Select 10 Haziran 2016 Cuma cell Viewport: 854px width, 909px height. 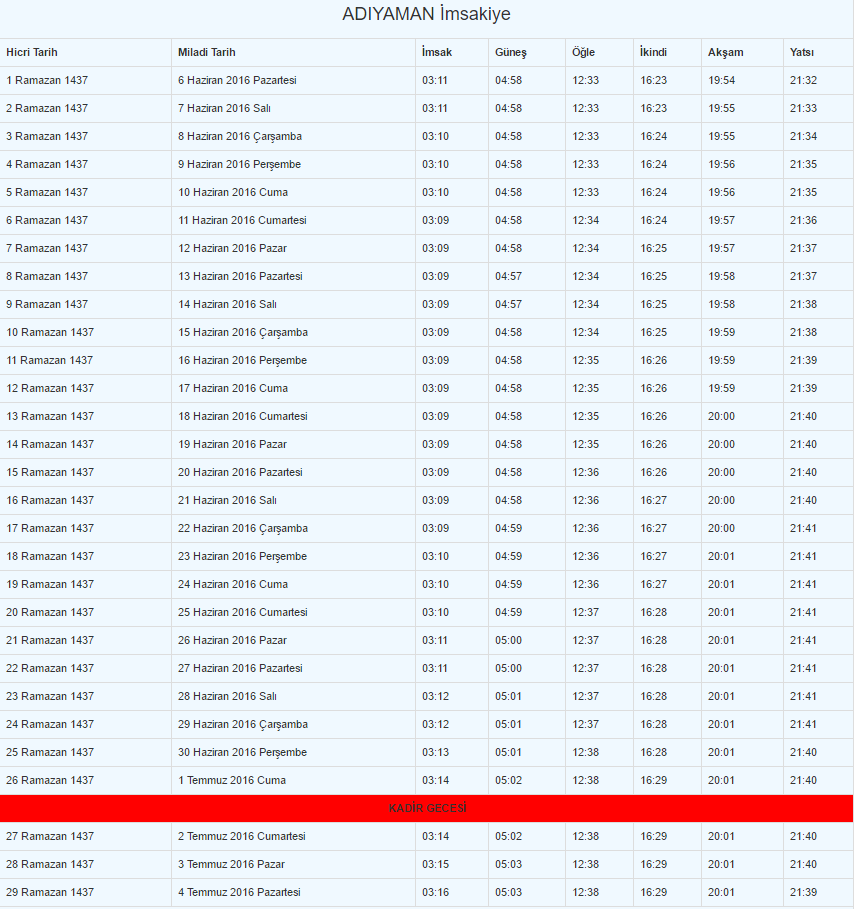tap(232, 192)
